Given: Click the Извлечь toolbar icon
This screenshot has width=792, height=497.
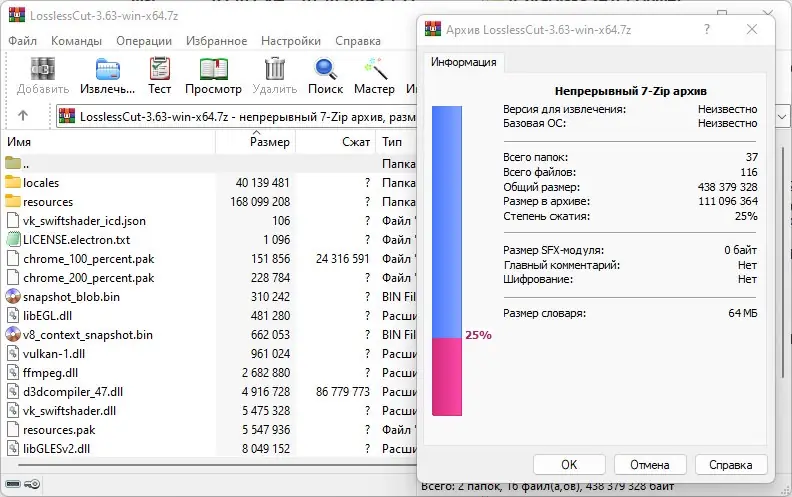Looking at the screenshot, I should pyautogui.click(x=108, y=69).
